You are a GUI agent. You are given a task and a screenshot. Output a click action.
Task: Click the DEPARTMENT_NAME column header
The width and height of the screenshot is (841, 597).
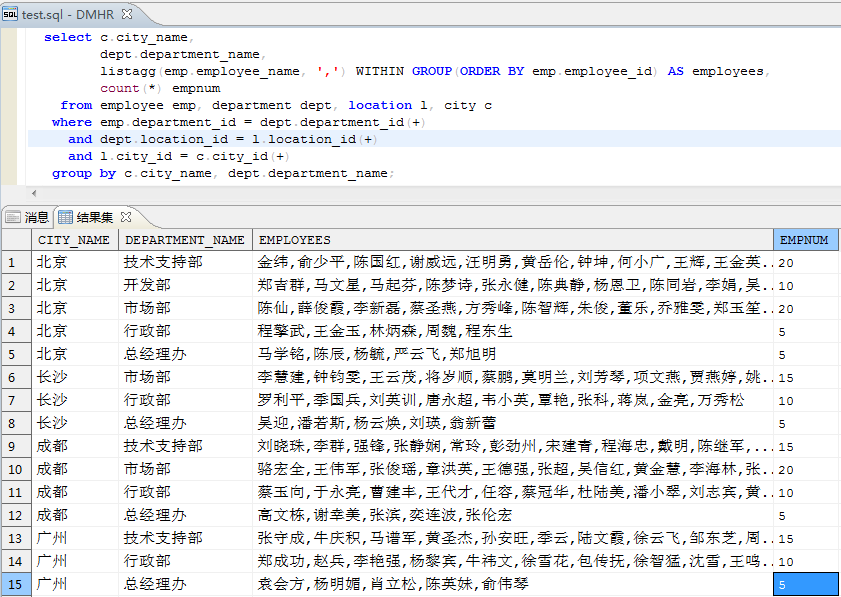(x=184, y=240)
